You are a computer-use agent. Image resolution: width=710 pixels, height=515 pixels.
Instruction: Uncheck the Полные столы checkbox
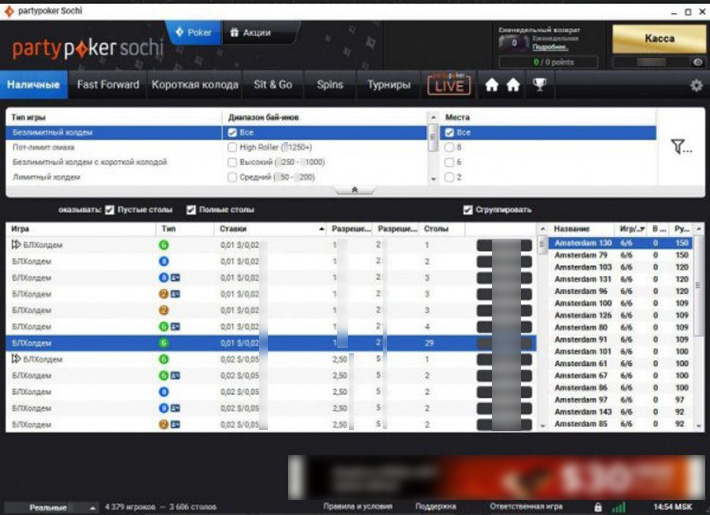pos(191,210)
